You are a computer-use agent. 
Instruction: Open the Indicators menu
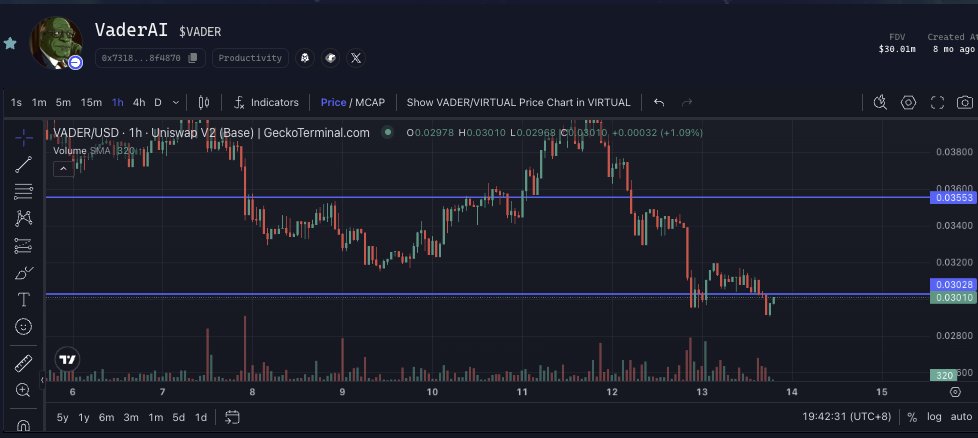pyautogui.click(x=266, y=102)
